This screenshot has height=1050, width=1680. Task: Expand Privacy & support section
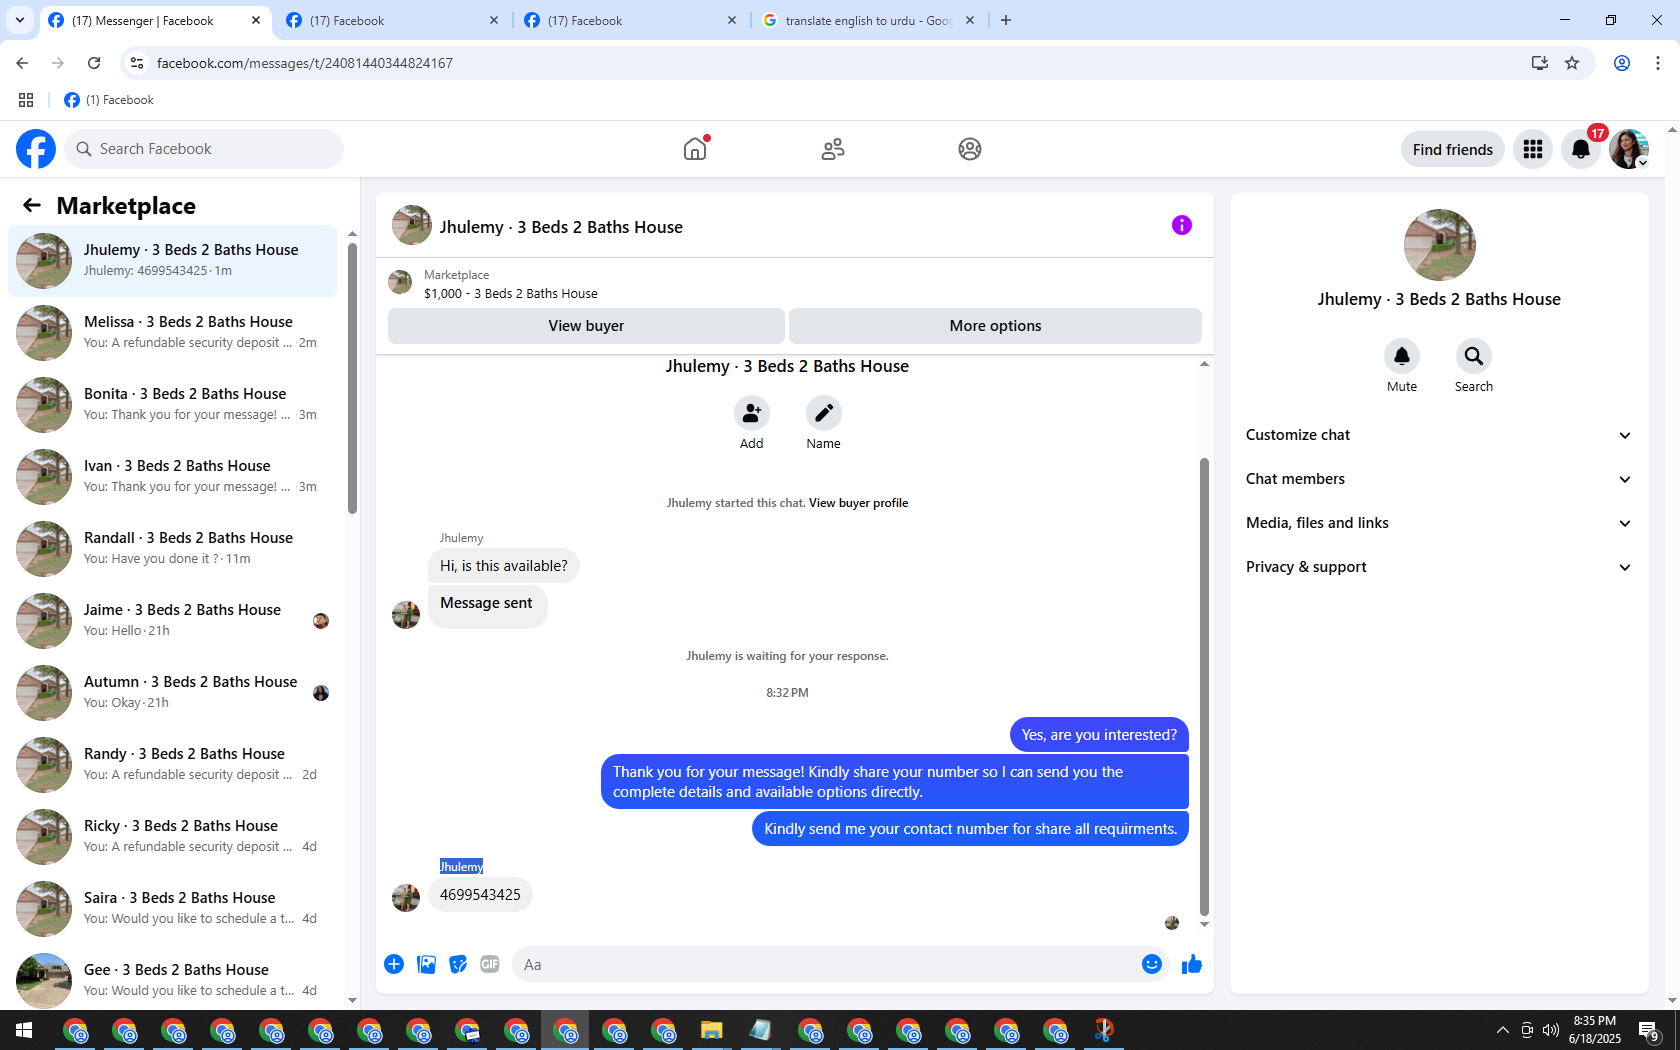point(1439,567)
